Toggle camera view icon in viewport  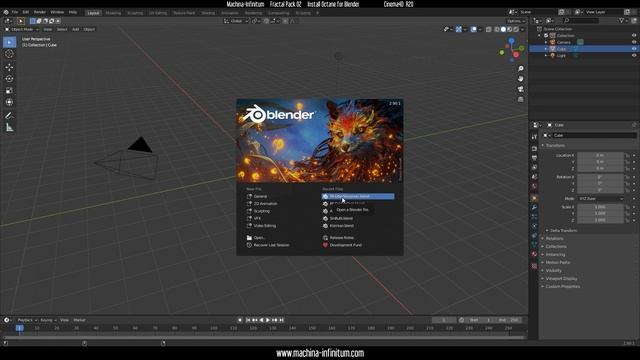click(x=520, y=89)
